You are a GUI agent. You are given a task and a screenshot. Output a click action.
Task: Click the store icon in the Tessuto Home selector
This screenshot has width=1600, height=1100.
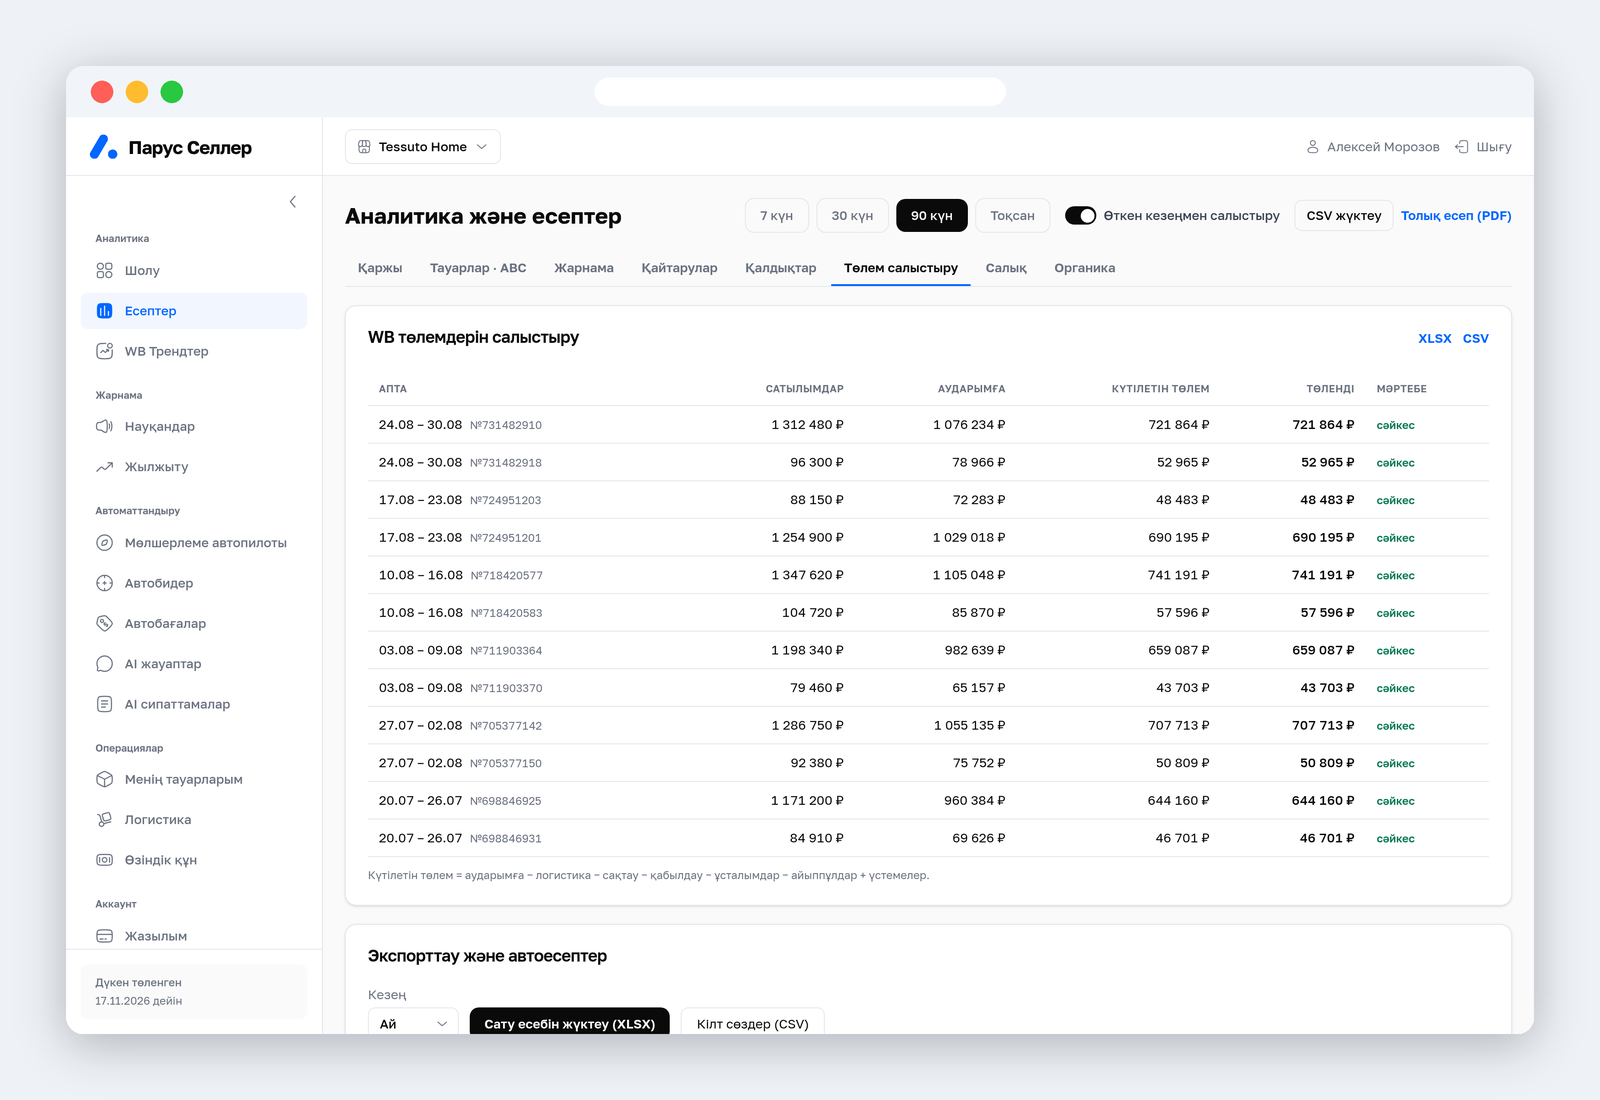pos(364,147)
